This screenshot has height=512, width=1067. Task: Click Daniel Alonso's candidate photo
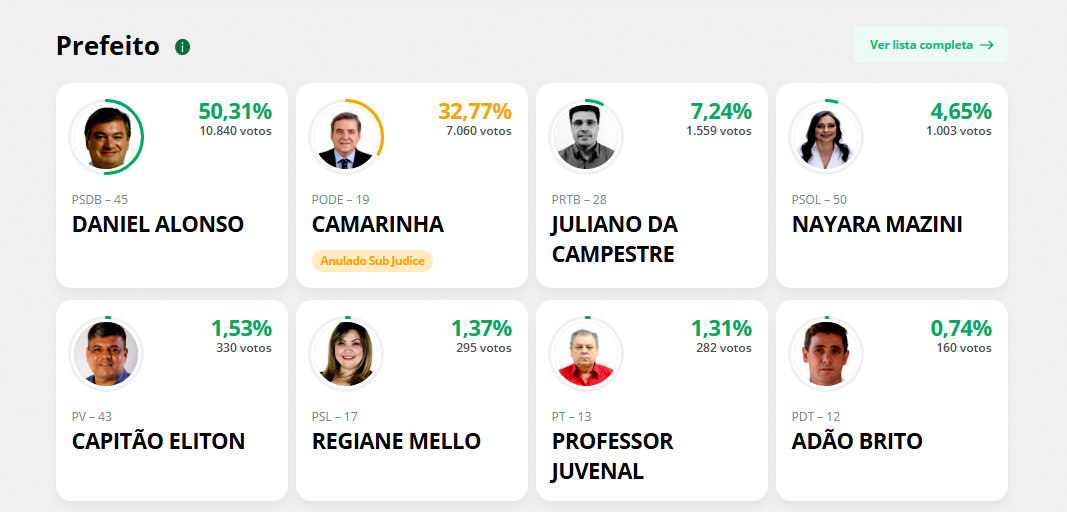pos(106,136)
